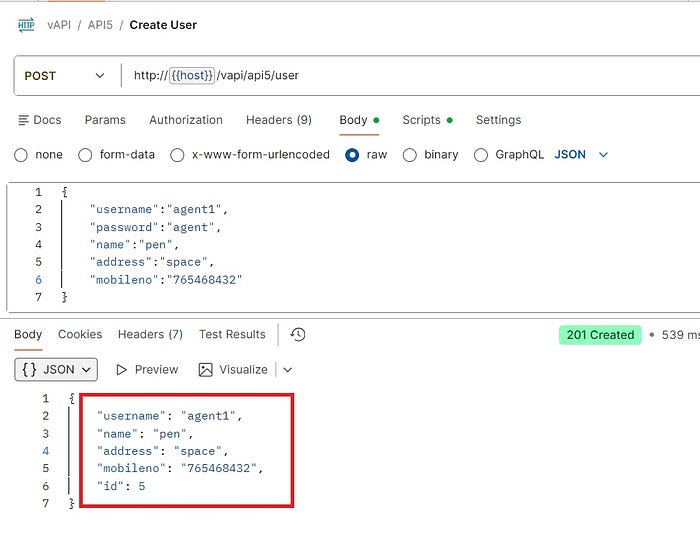Click the Preview play icon

click(x=121, y=370)
